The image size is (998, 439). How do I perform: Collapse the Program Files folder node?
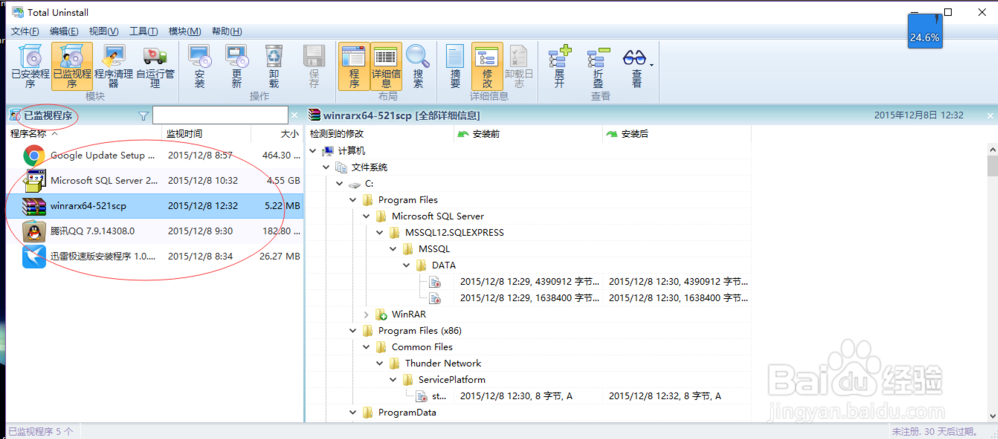[x=353, y=200]
